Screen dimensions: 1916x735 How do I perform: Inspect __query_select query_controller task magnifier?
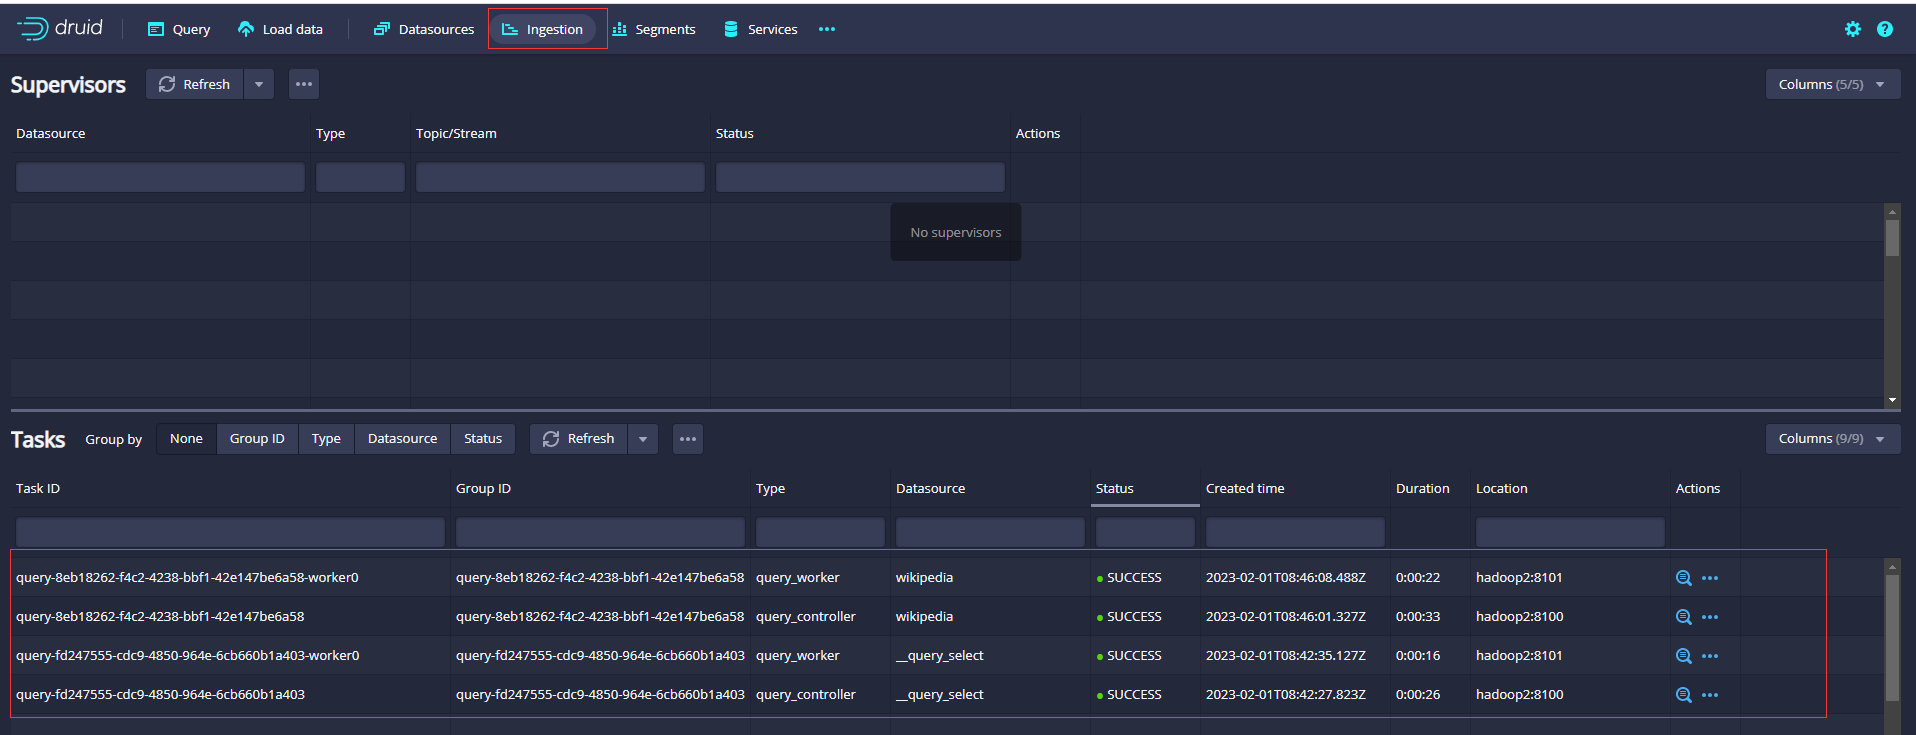coord(1684,695)
